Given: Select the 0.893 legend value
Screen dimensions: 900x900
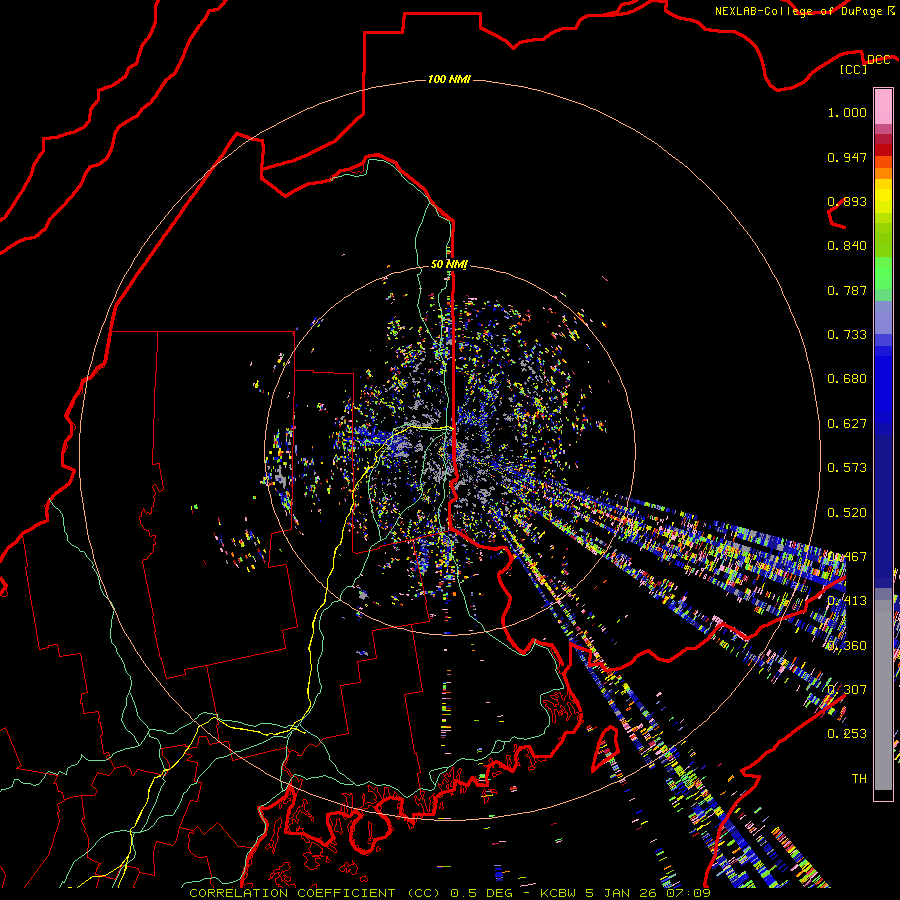Looking at the screenshot, I should pyautogui.click(x=847, y=201).
